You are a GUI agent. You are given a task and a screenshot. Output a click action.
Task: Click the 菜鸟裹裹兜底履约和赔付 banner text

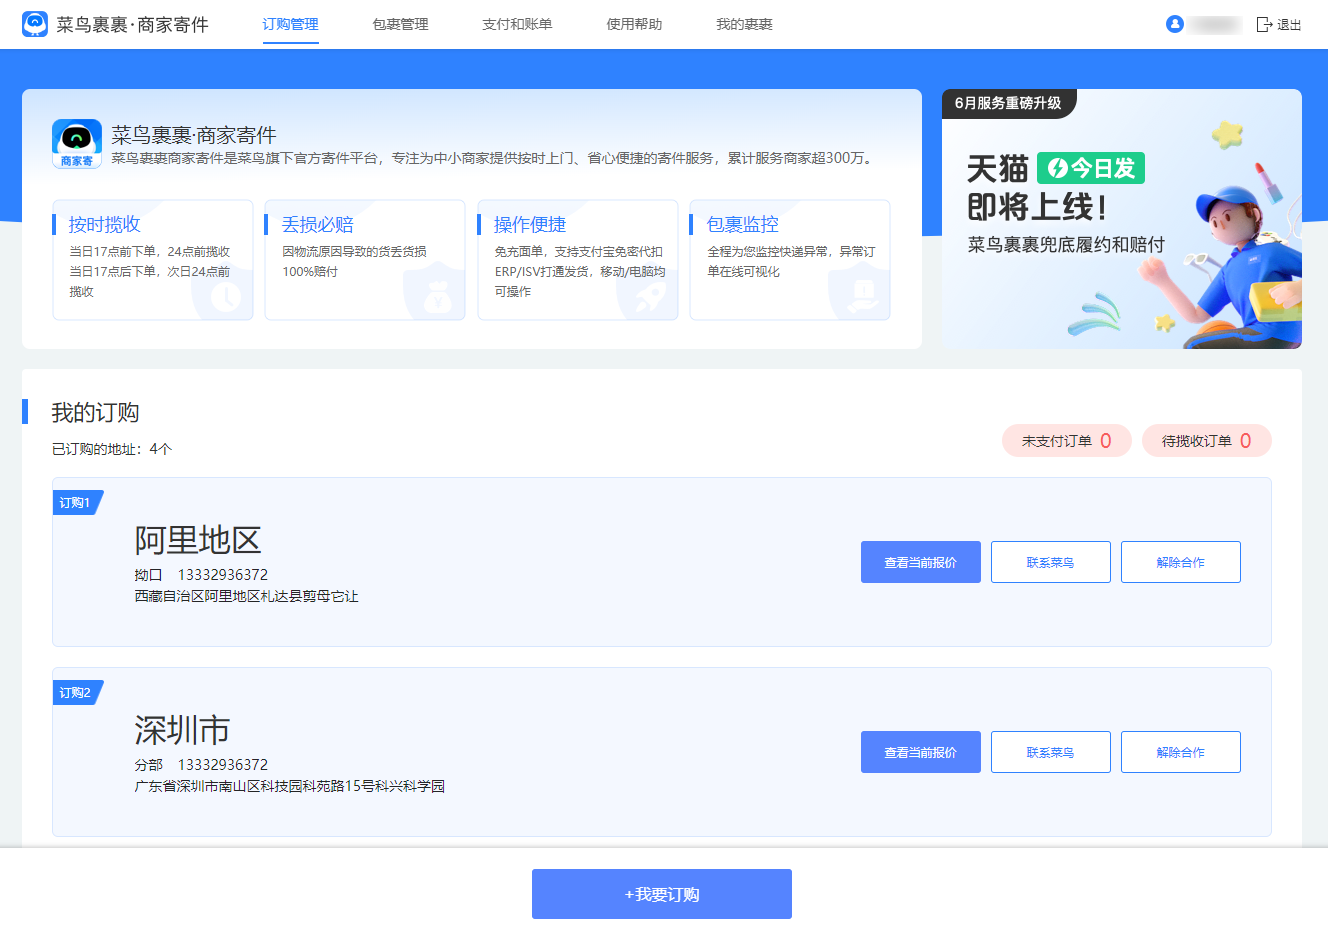click(1066, 244)
